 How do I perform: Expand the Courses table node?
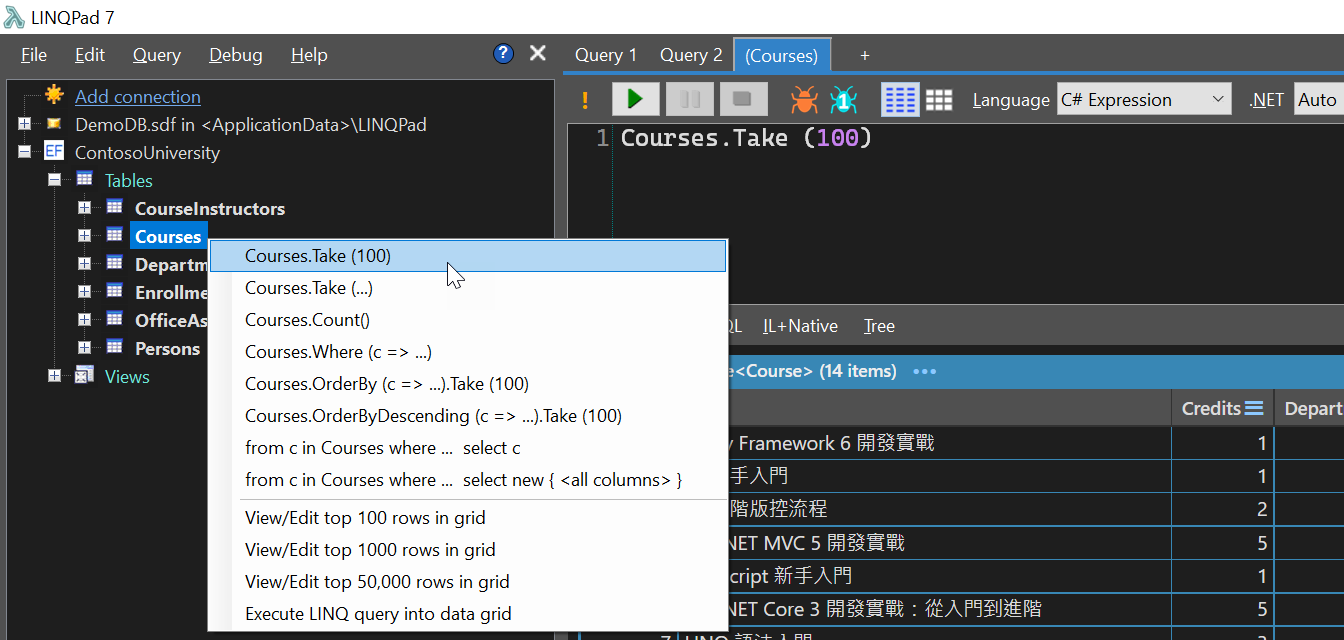coord(84,236)
